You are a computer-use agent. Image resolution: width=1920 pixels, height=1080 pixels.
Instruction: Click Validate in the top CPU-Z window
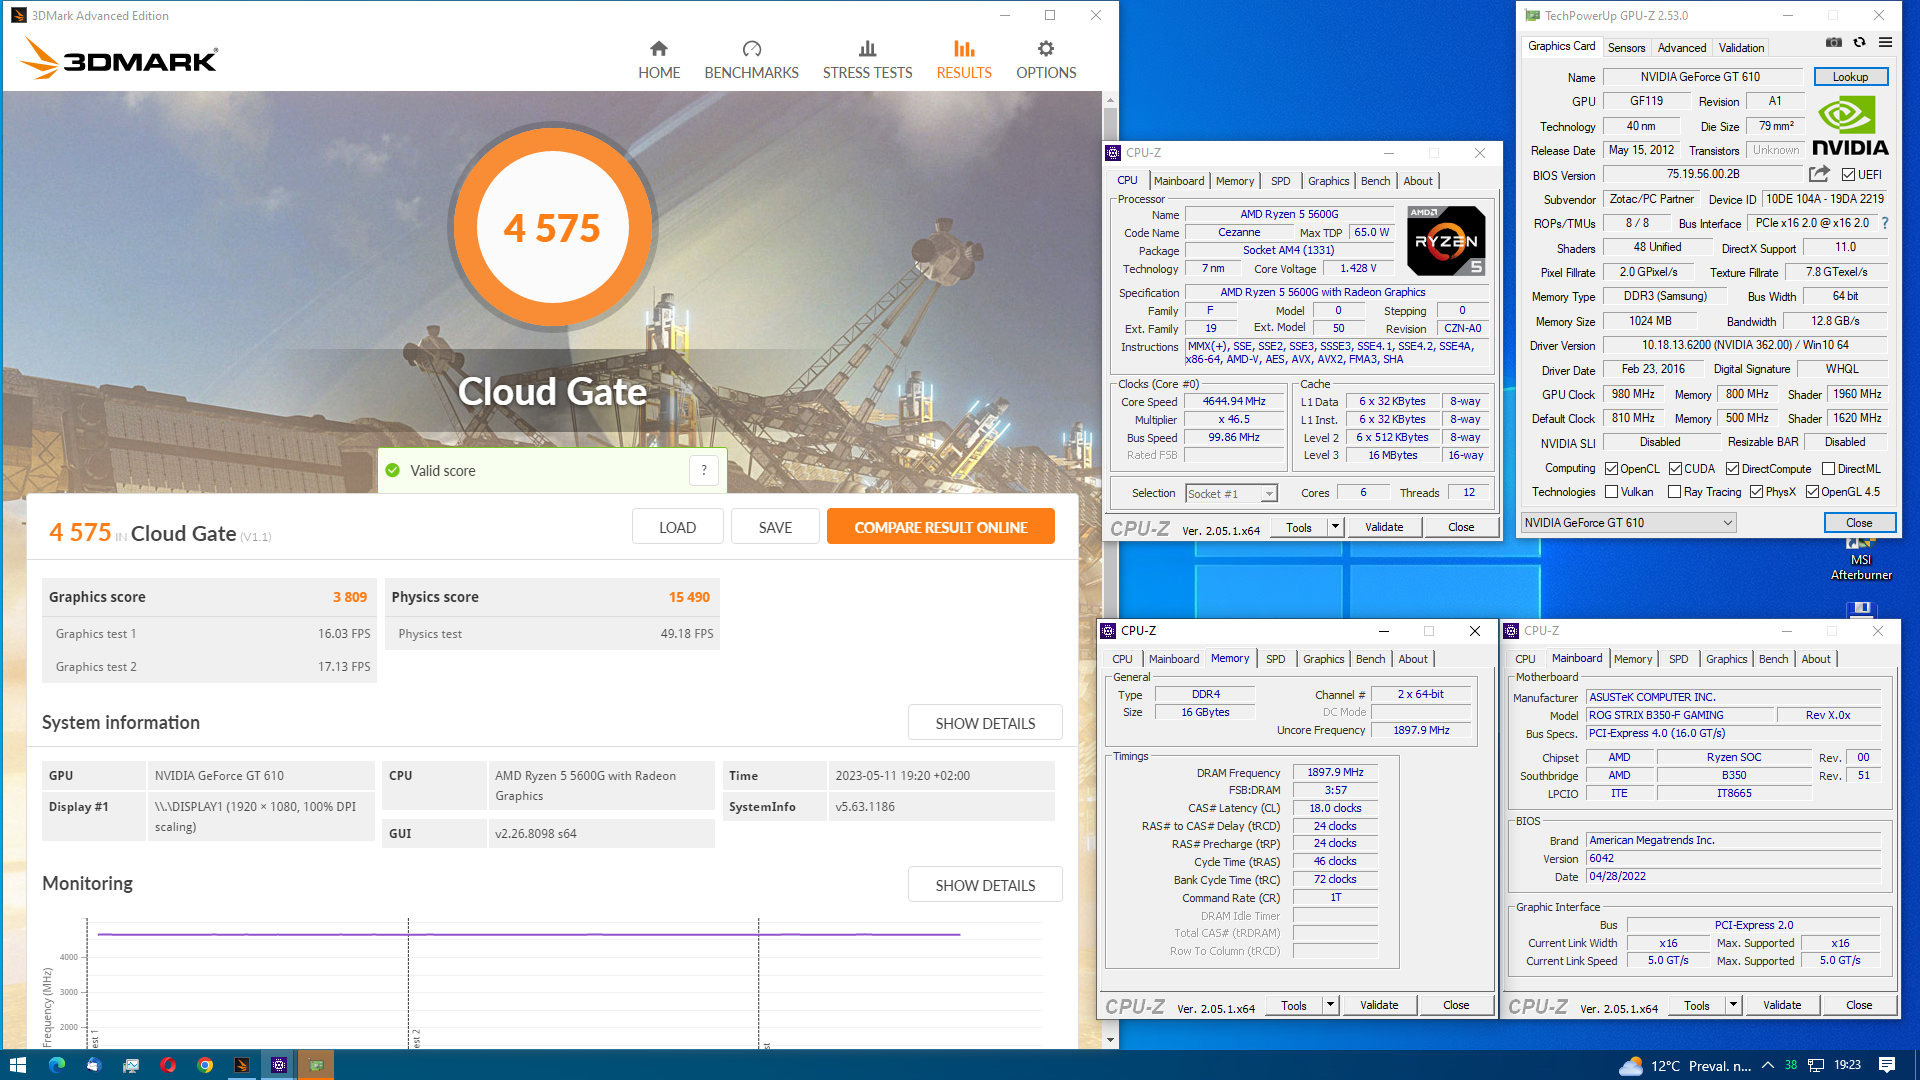pyautogui.click(x=1384, y=527)
